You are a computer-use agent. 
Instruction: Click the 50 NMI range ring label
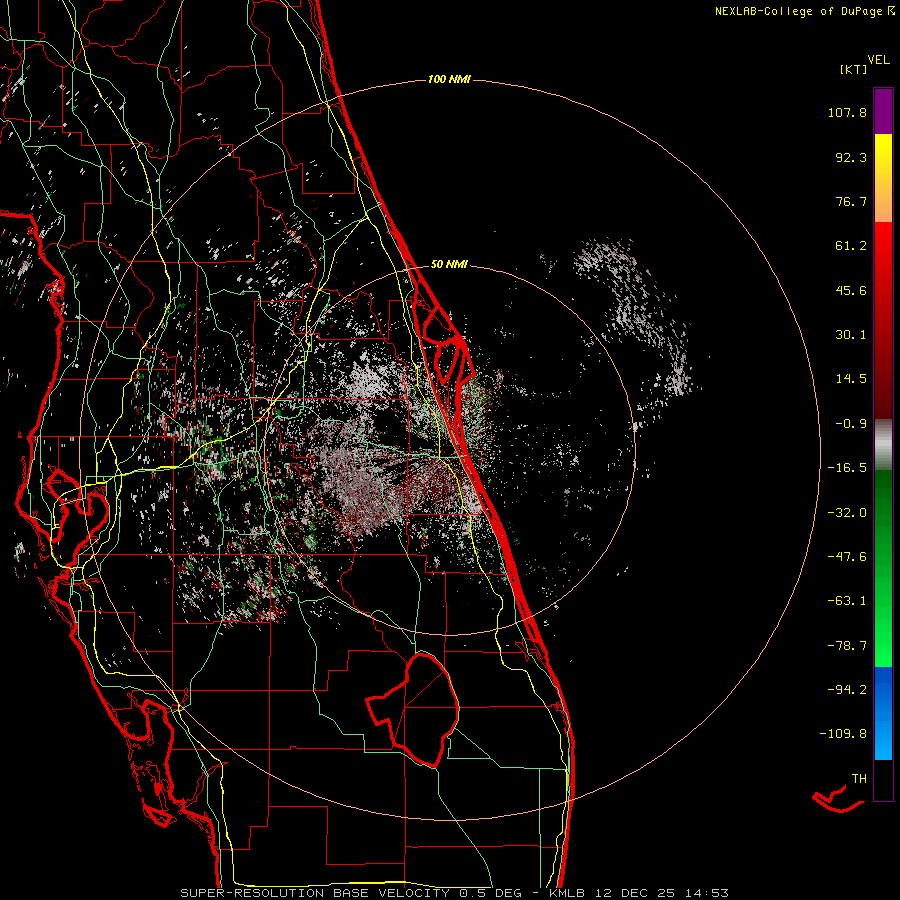tap(449, 265)
